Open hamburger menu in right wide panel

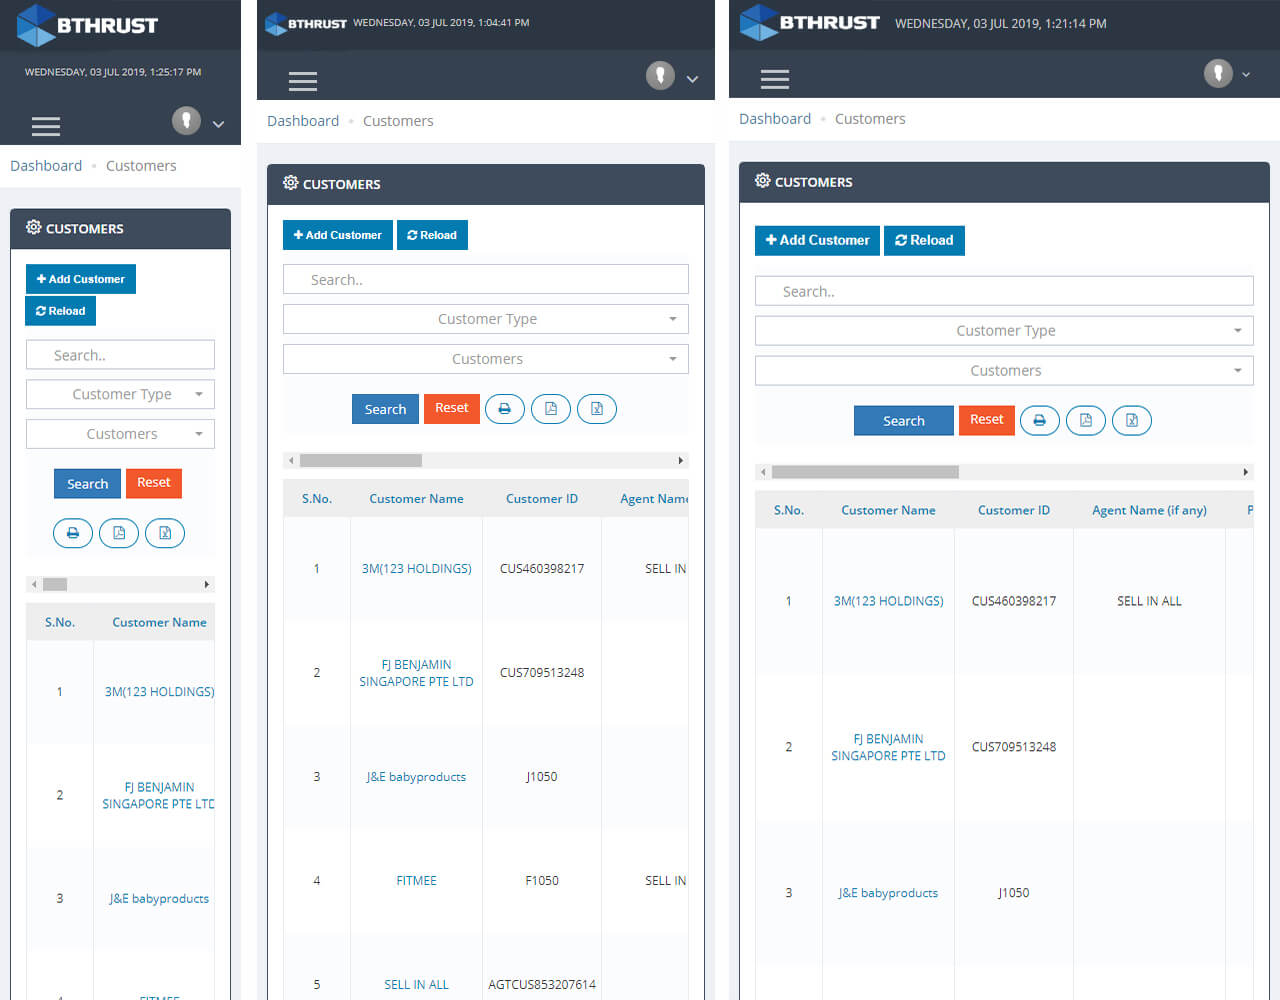tap(775, 79)
